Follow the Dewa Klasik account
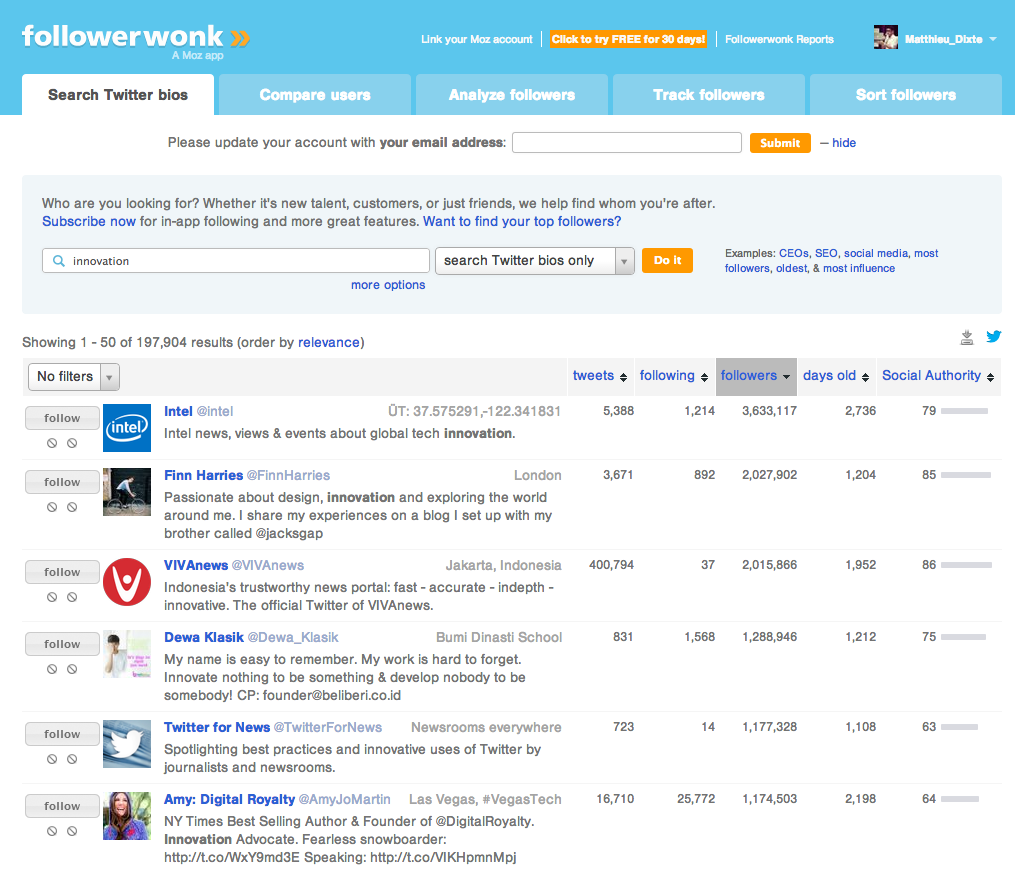The width and height of the screenshot is (1015, 872). pos(62,644)
